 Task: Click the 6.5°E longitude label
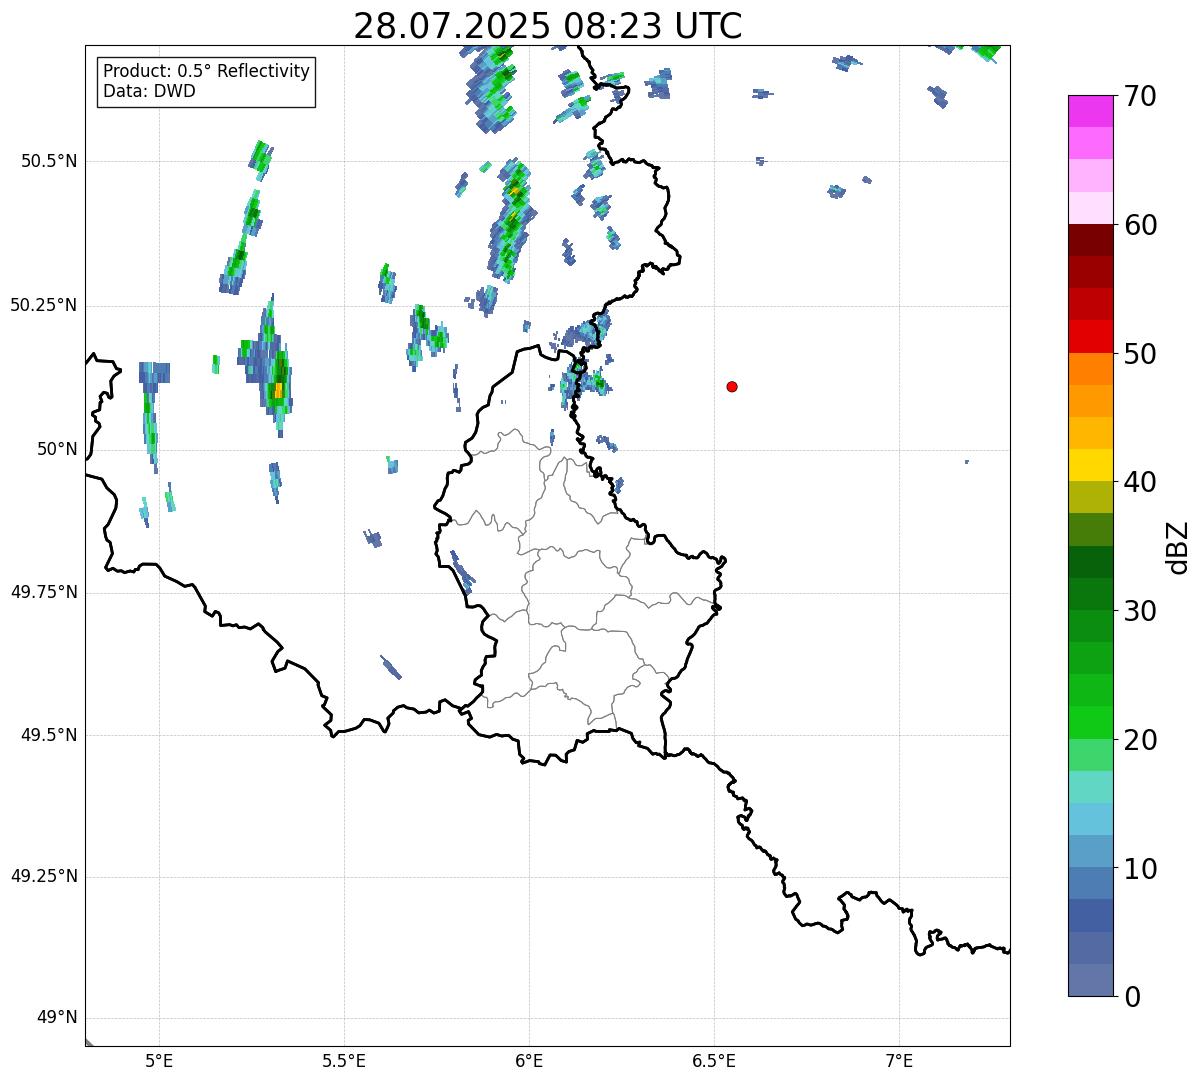[714, 1060]
